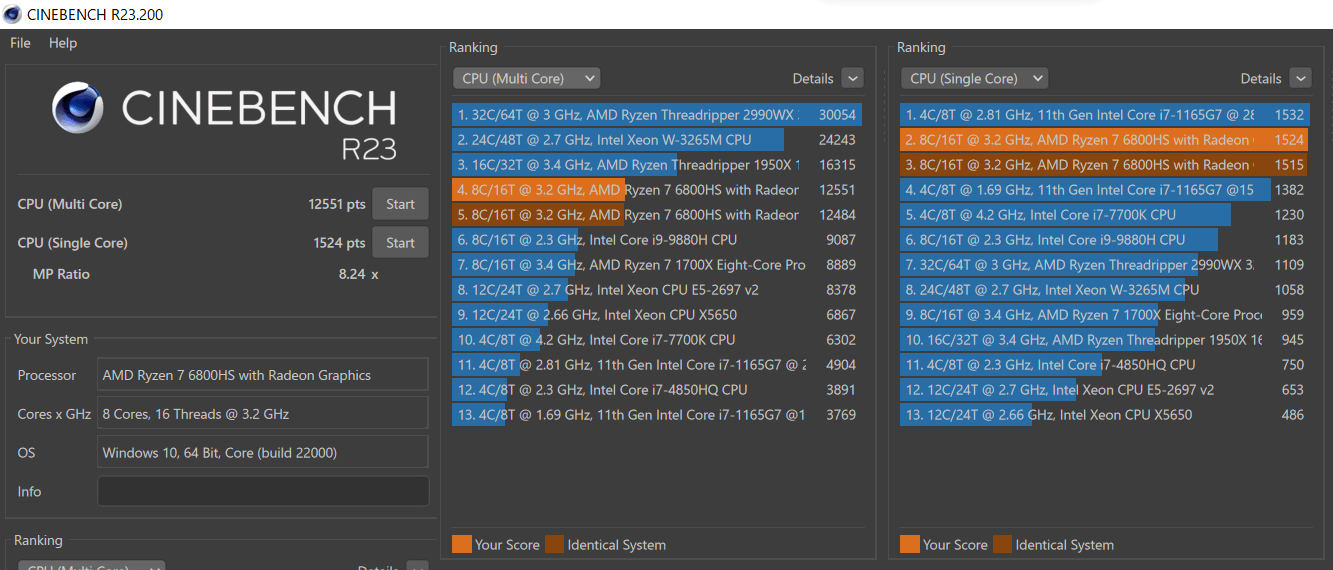Open the File menu
This screenshot has width=1333, height=570.
pos(20,43)
